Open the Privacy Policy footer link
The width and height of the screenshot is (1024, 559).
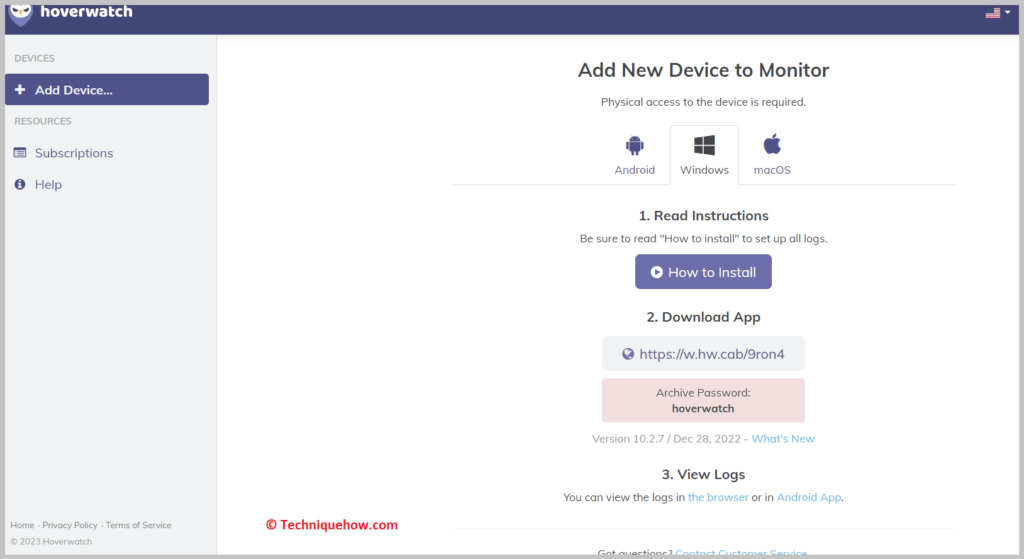click(x=70, y=525)
